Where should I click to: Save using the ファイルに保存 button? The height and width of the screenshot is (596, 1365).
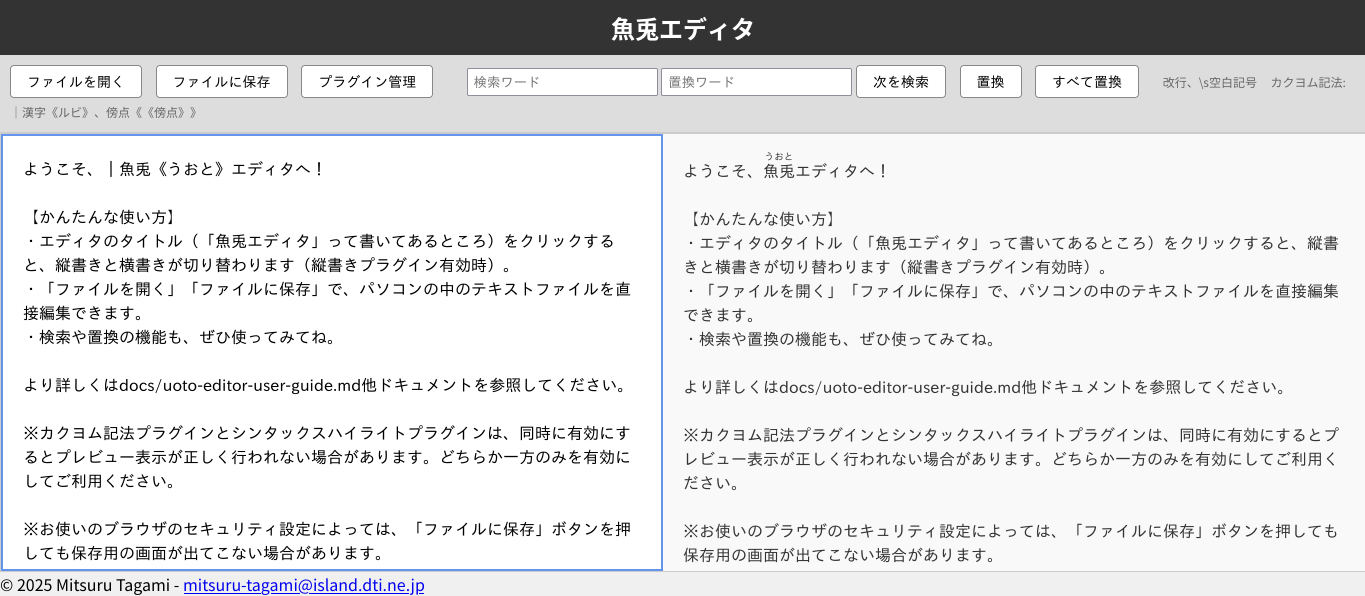click(x=221, y=82)
